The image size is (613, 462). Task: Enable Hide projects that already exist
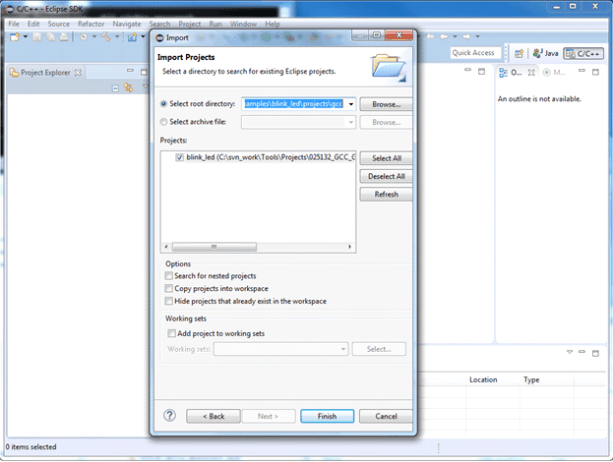[x=168, y=301]
